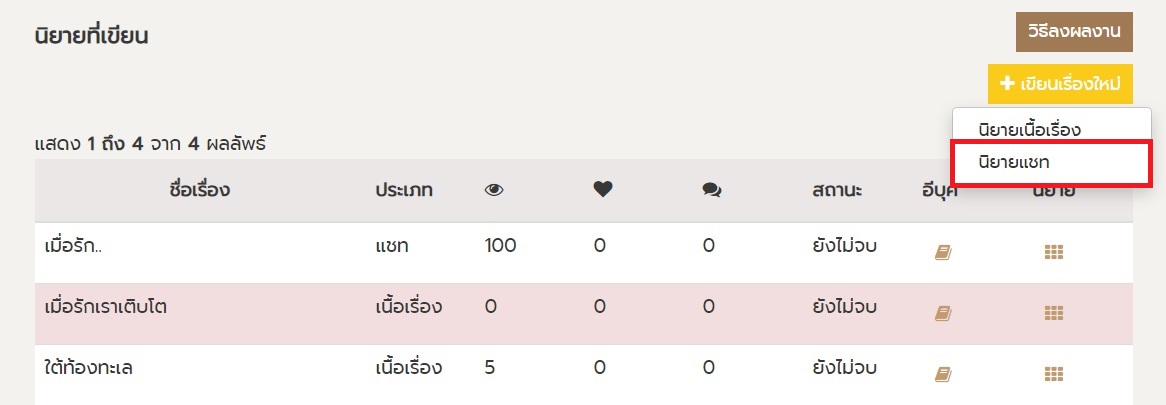
Task: Click the วิธีลงผลงาน button
Action: [1074, 32]
